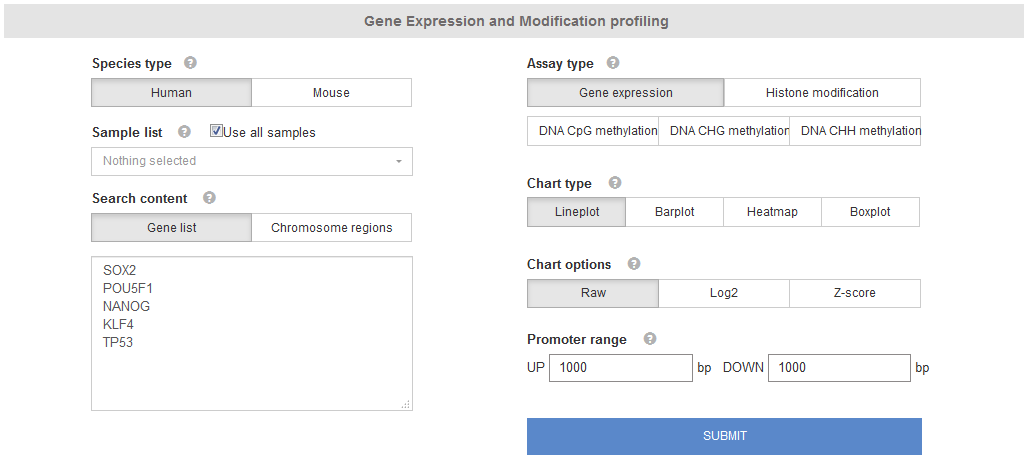Toggle the Use all samples checkbox
The image size is (1027, 470).
point(216,131)
